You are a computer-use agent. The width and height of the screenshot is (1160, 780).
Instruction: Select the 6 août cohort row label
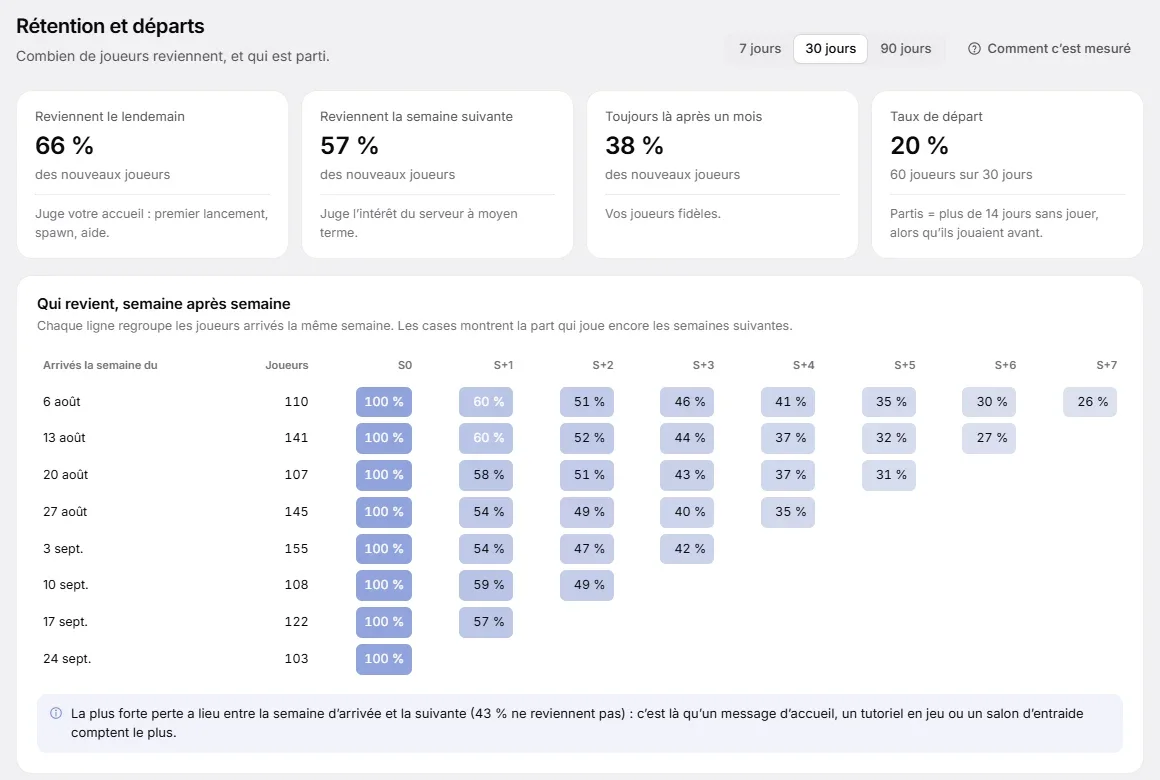(61, 402)
